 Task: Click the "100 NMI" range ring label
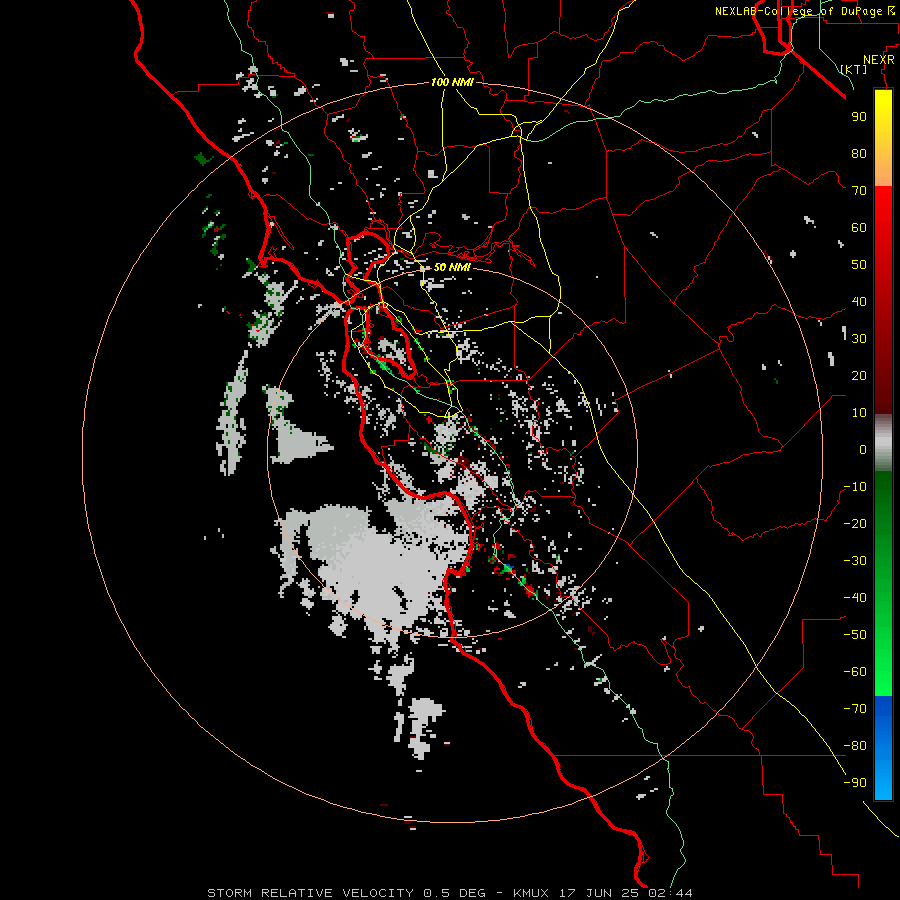coord(452,82)
